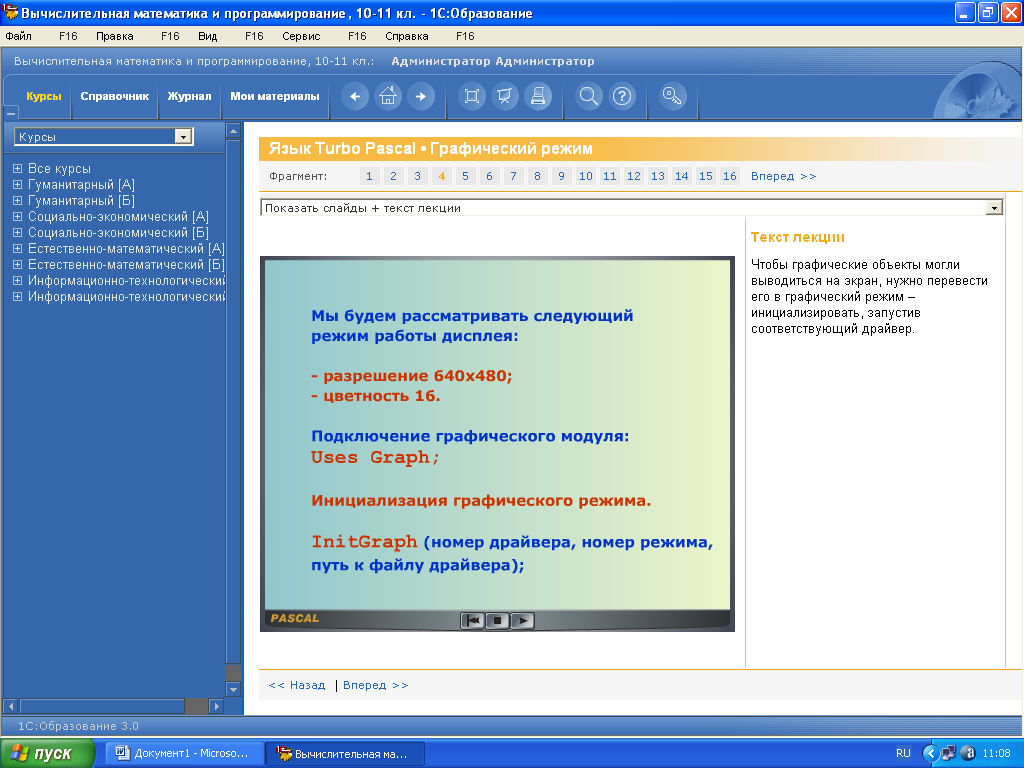Switch to the Справочник tab
Viewport: 1024px width, 768px height.
pyautogui.click(x=115, y=97)
